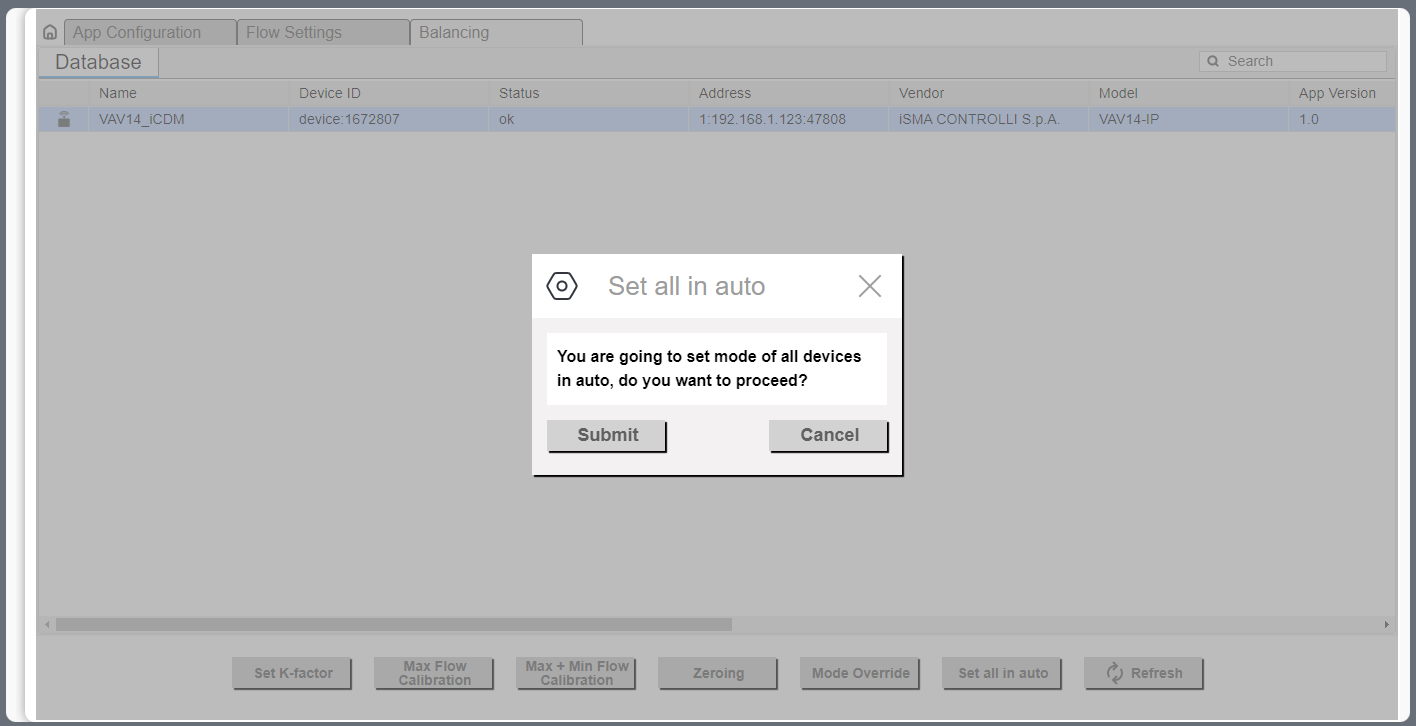The height and width of the screenshot is (726, 1416).
Task: Select the Balancing tab
Action: [495, 32]
